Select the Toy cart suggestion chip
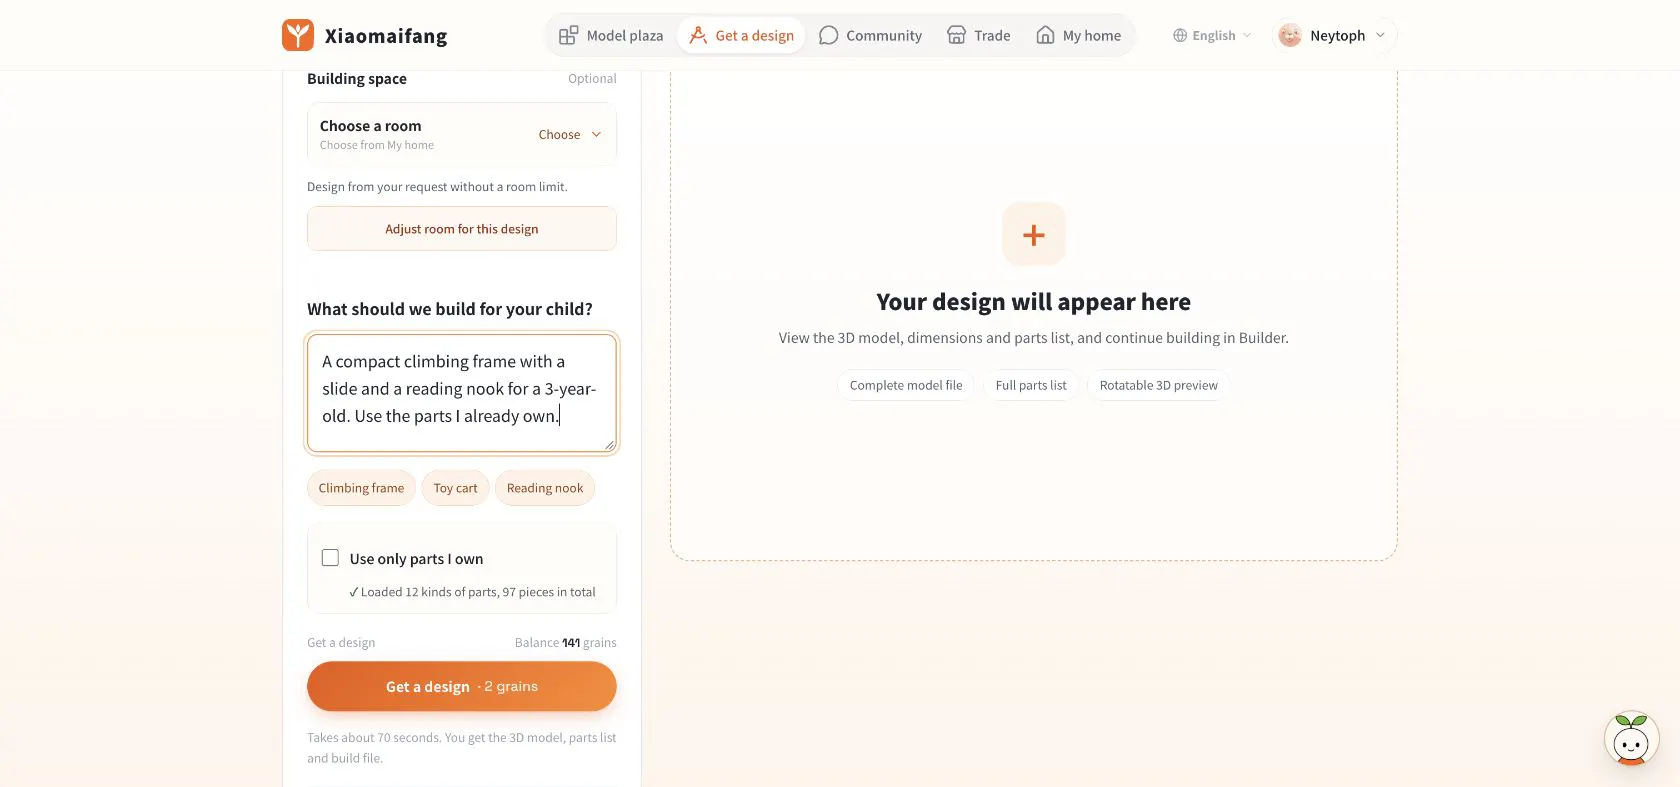Image resolution: width=1680 pixels, height=787 pixels. click(455, 488)
